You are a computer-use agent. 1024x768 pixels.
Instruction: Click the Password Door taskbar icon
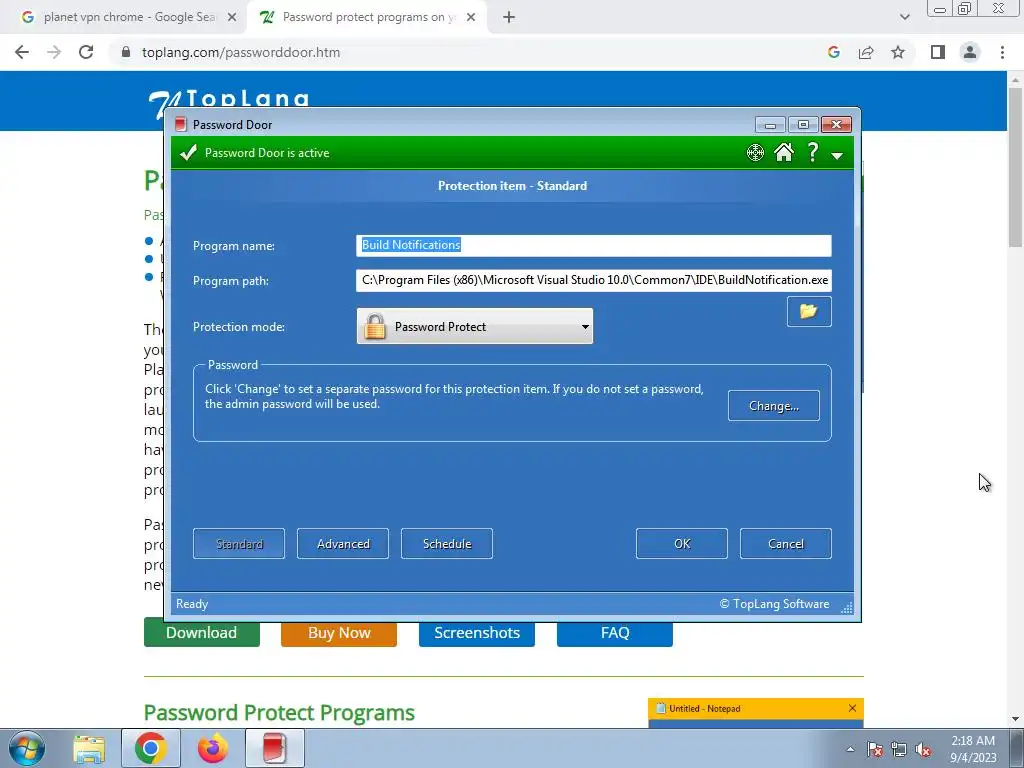(275, 748)
